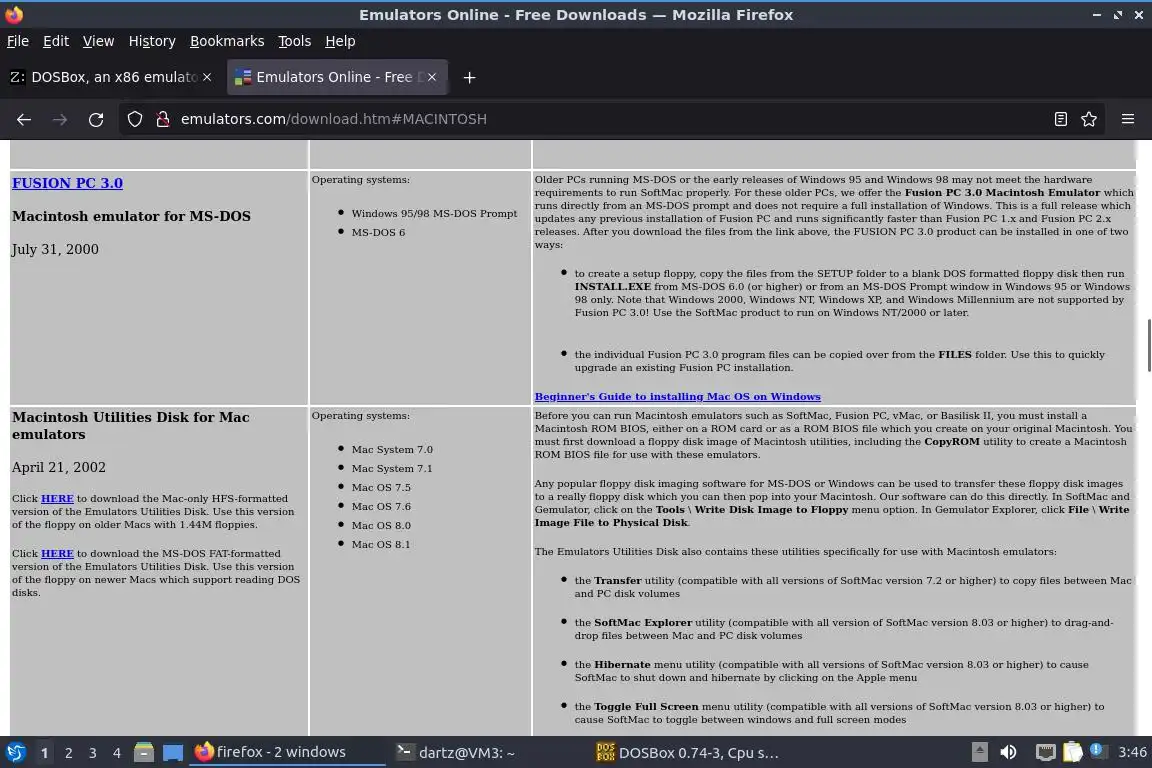
Task: Open the File menu
Action: point(18,41)
